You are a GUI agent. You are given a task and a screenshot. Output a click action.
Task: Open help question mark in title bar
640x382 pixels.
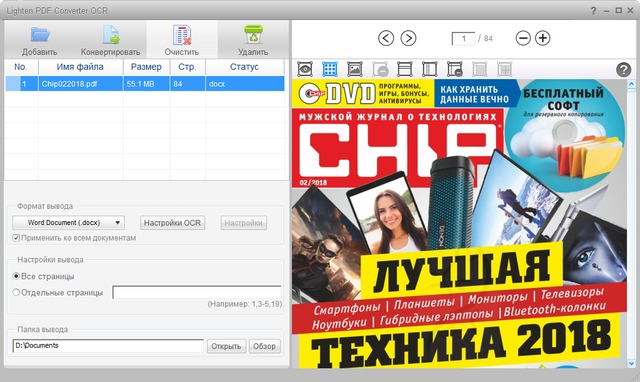point(593,11)
